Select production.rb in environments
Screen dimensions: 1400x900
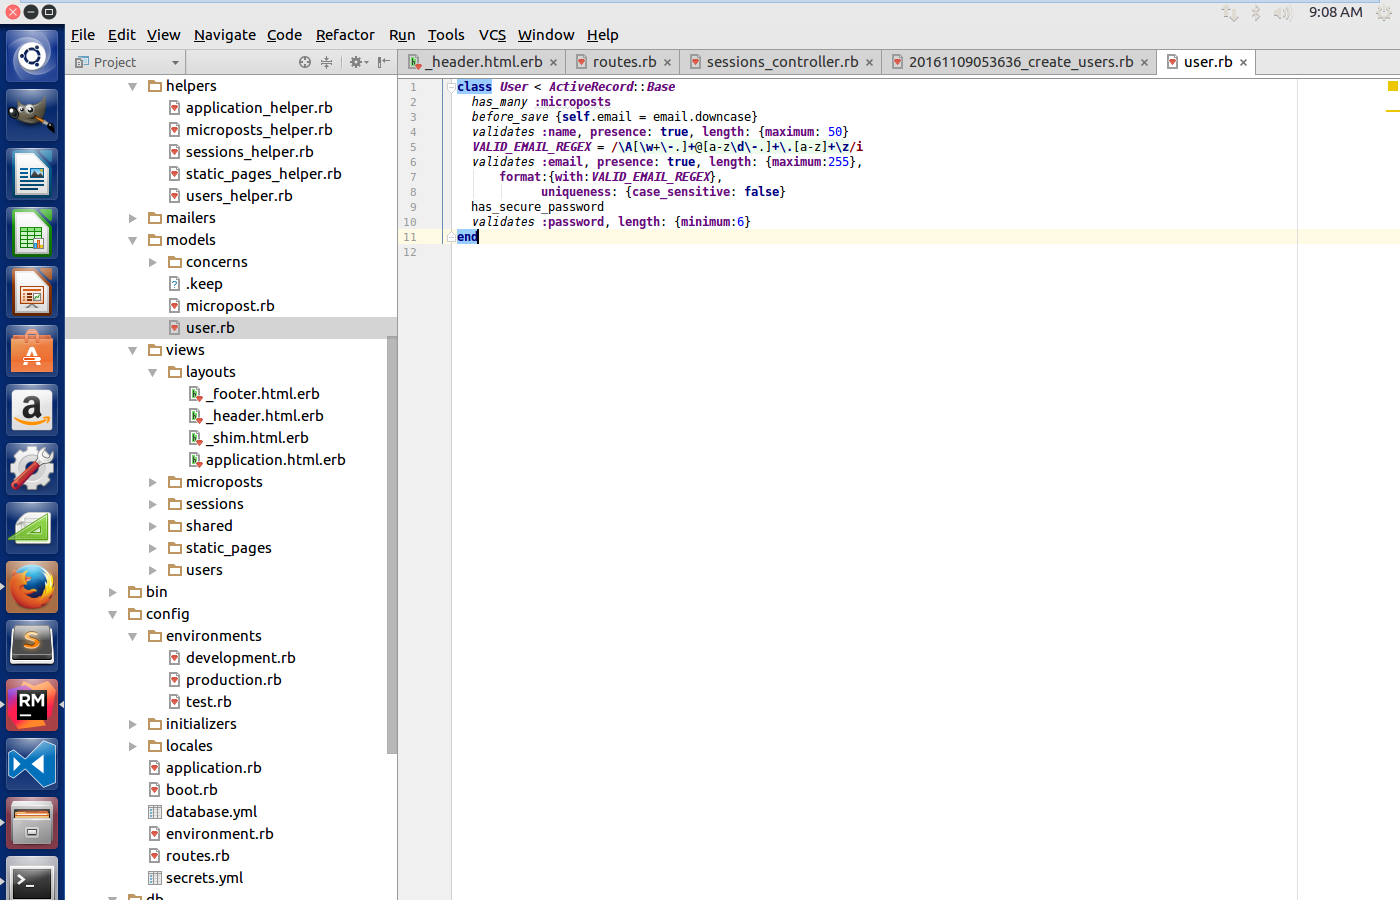click(x=233, y=680)
